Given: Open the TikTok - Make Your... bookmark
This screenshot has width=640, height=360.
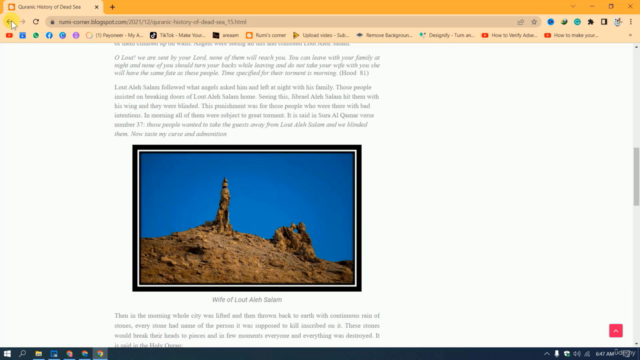Looking at the screenshot, I should point(178,36).
